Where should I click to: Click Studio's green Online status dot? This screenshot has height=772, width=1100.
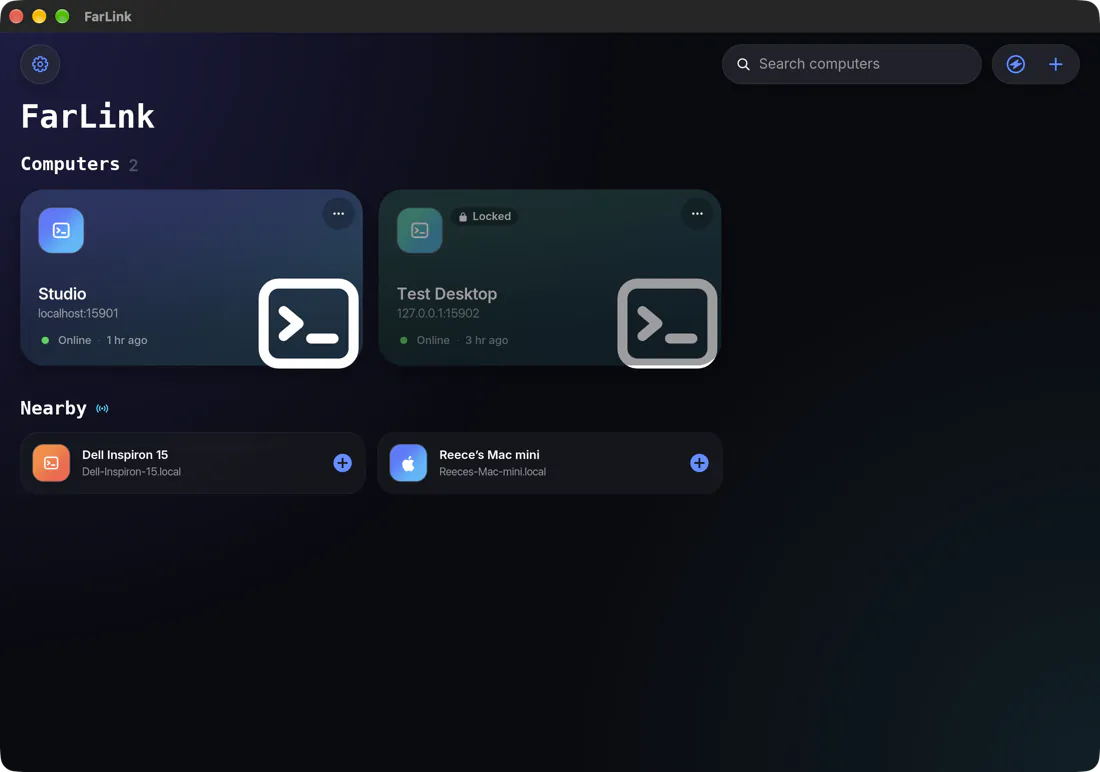[x=45, y=340]
